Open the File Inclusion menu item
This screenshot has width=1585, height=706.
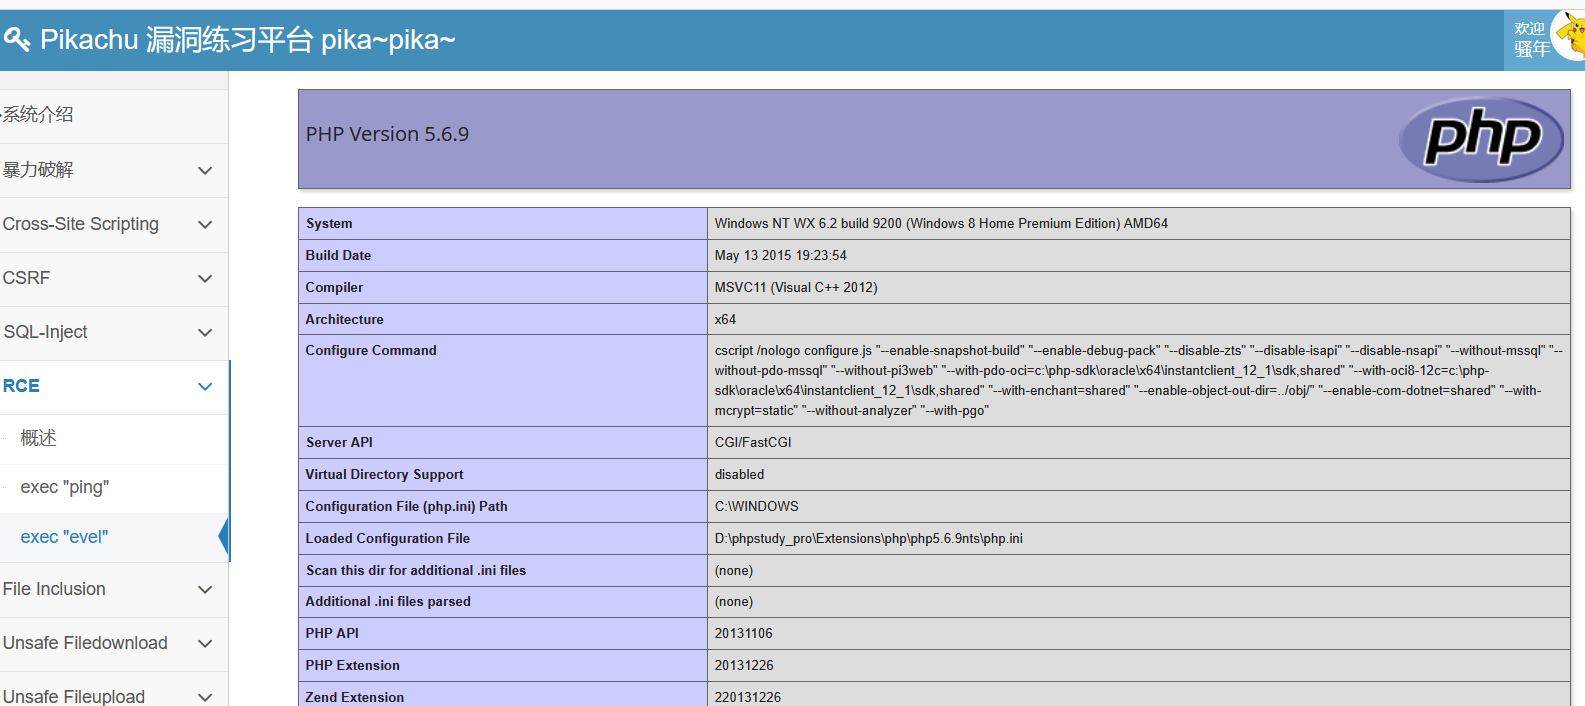(114, 589)
